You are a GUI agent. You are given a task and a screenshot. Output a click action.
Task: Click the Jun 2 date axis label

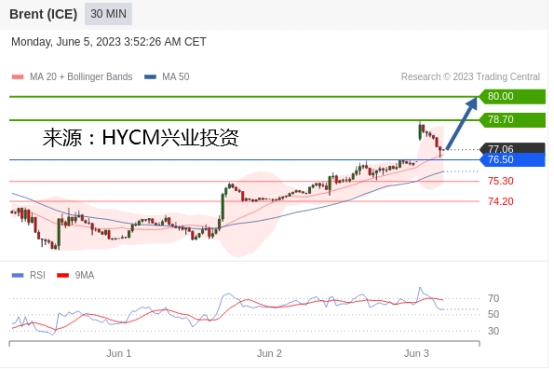coord(269,353)
